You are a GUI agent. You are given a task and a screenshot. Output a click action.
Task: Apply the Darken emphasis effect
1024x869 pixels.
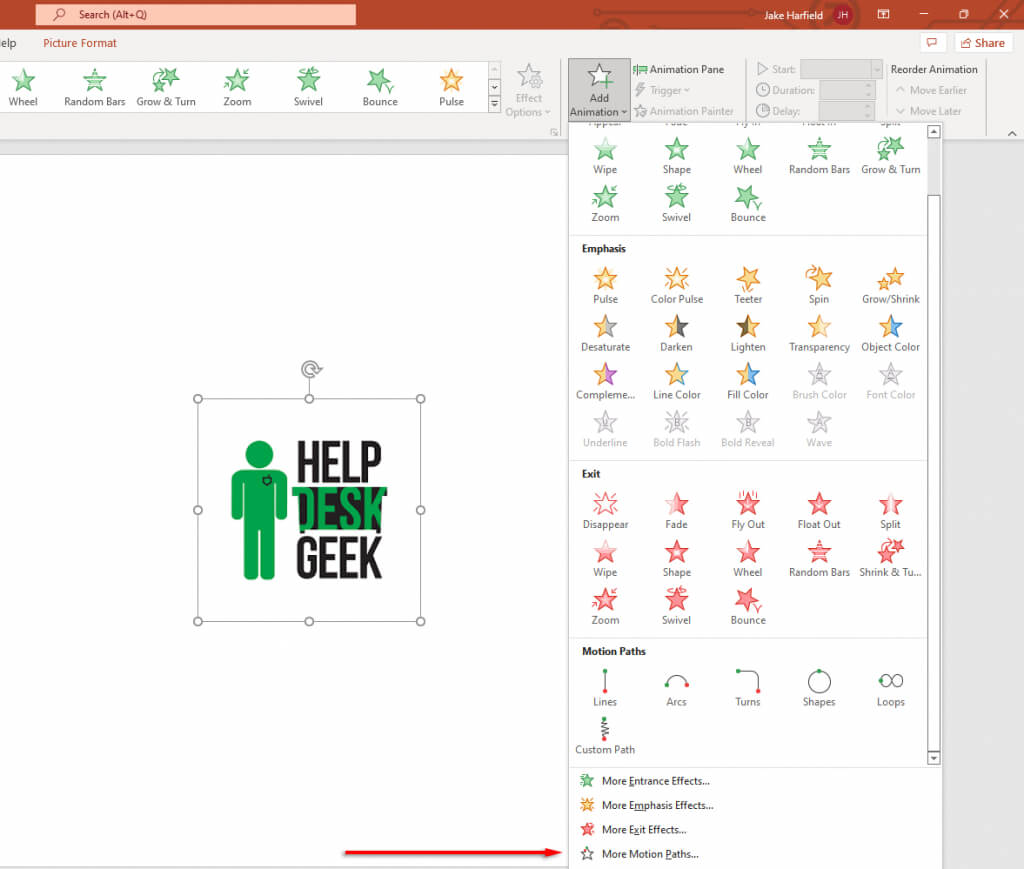pos(677,334)
